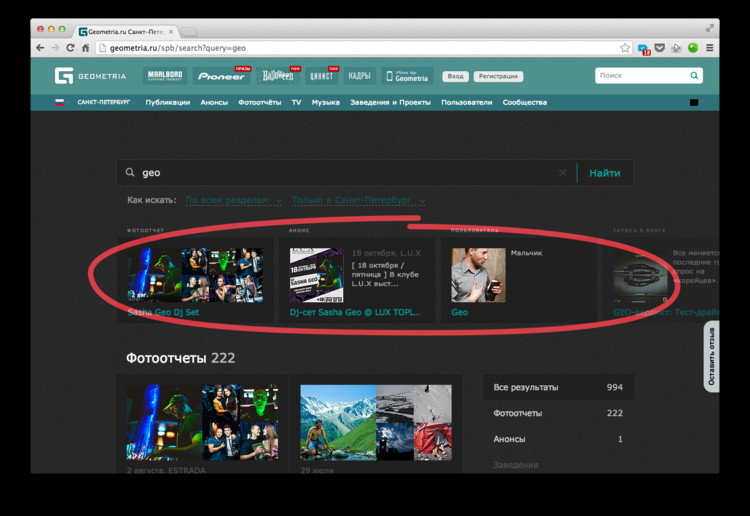This screenshot has width=750, height=516.
Task: Open the Geo user profile thumbnail
Action: click(478, 275)
